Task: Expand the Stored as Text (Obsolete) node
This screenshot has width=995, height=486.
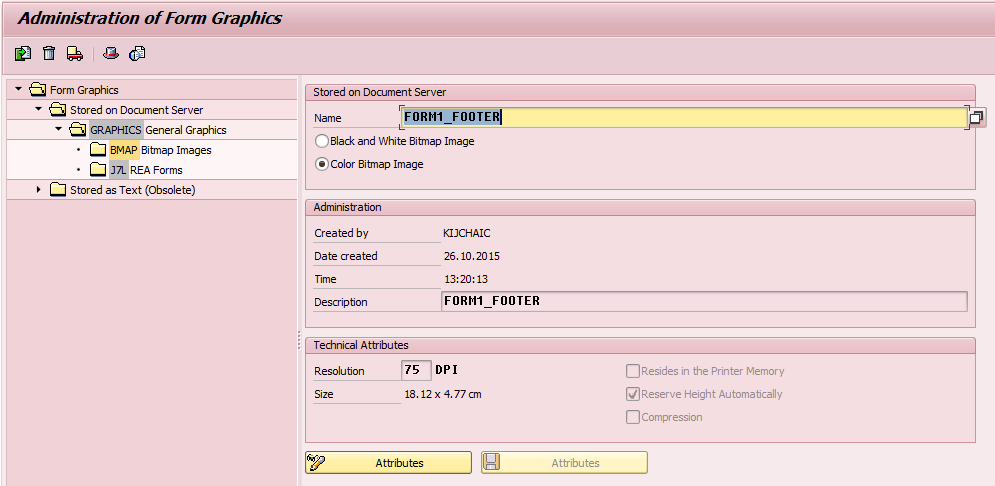Action: pyautogui.click(x=39, y=190)
